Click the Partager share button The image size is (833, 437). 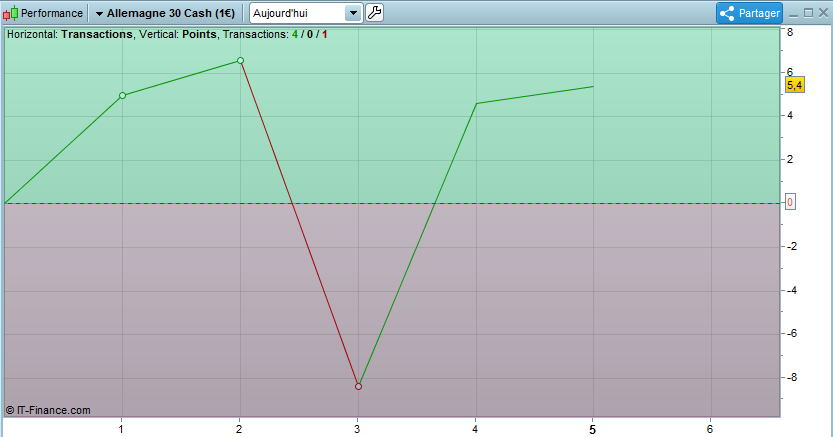tap(749, 13)
